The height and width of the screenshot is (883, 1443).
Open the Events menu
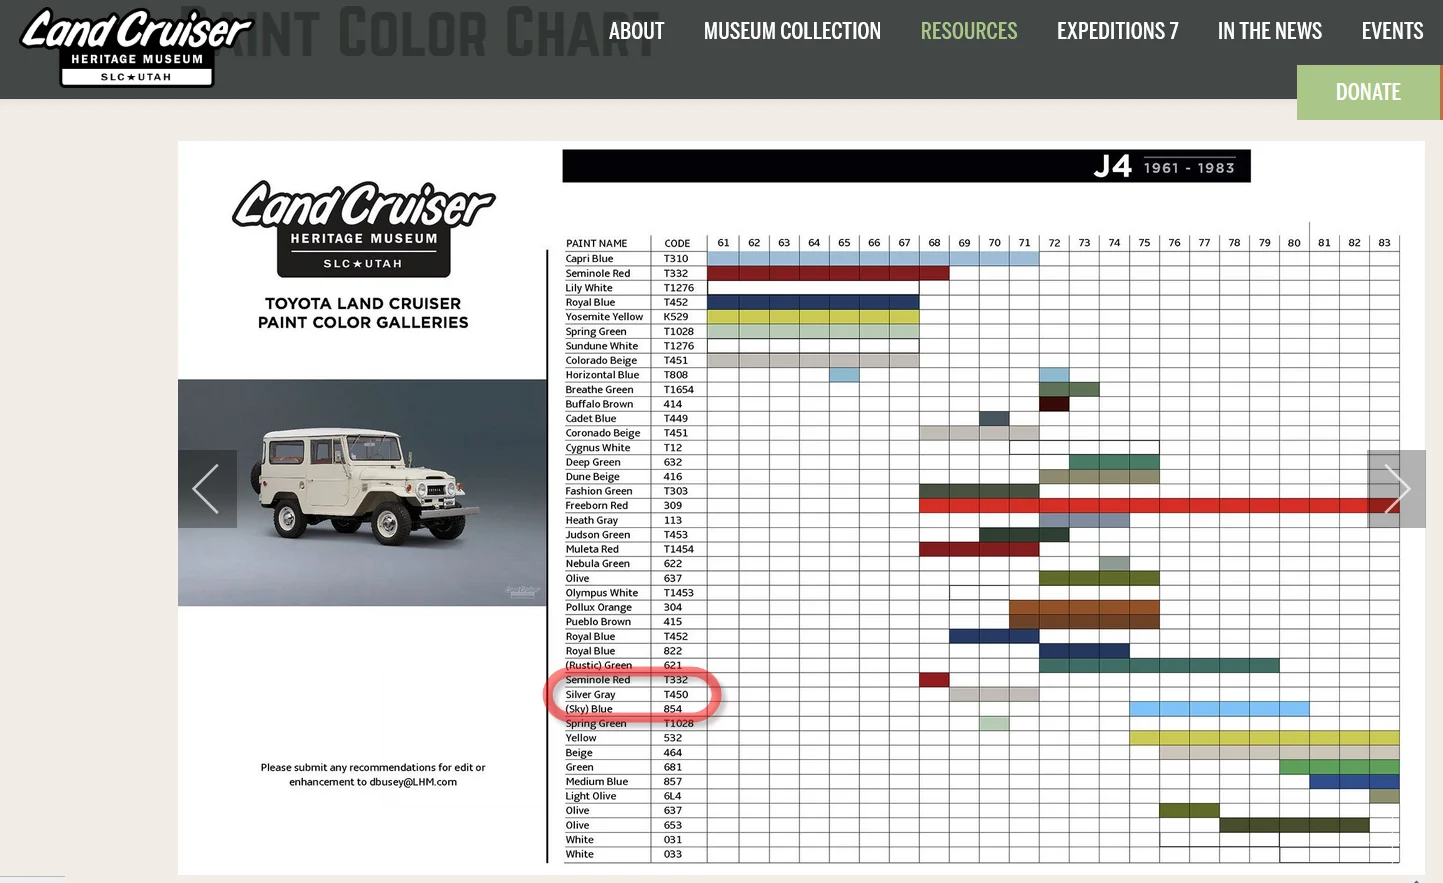1392,31
